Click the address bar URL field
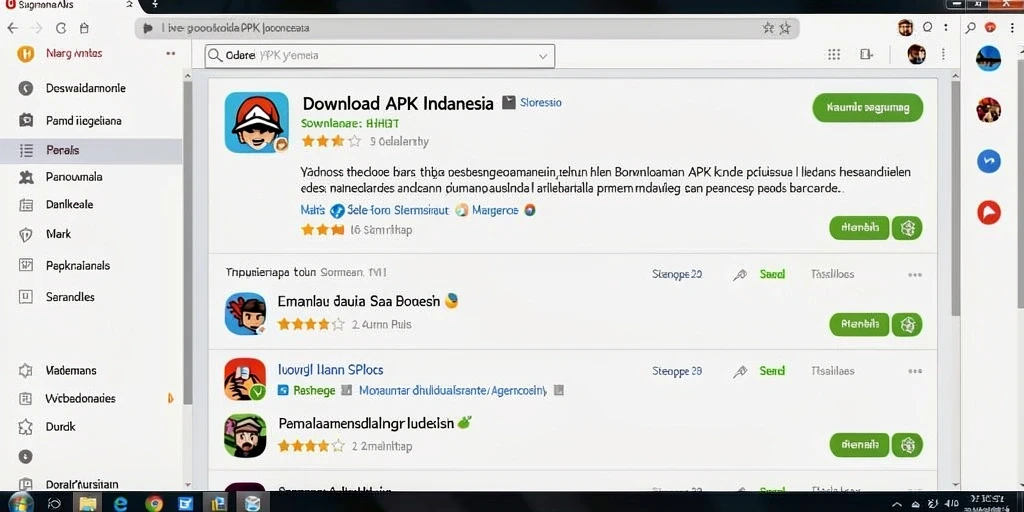This screenshot has width=1024, height=512. [x=467, y=28]
